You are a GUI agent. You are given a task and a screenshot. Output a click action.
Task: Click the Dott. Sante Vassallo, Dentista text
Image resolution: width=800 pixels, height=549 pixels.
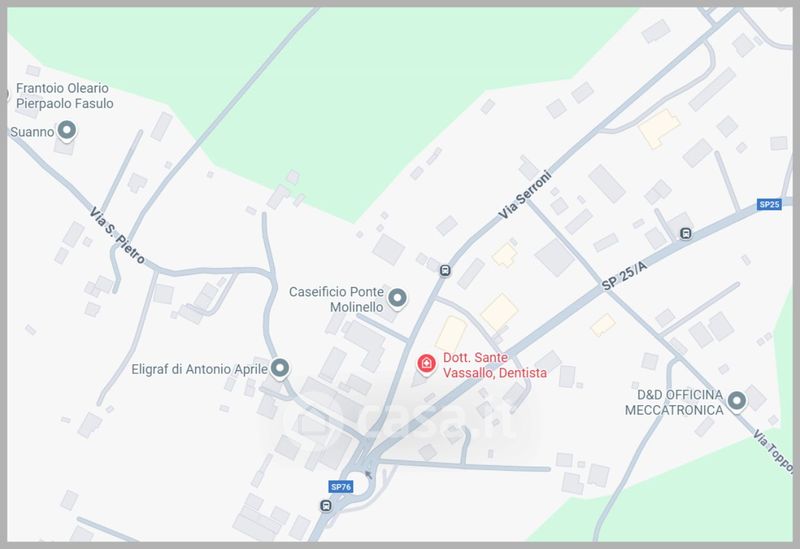click(494, 365)
